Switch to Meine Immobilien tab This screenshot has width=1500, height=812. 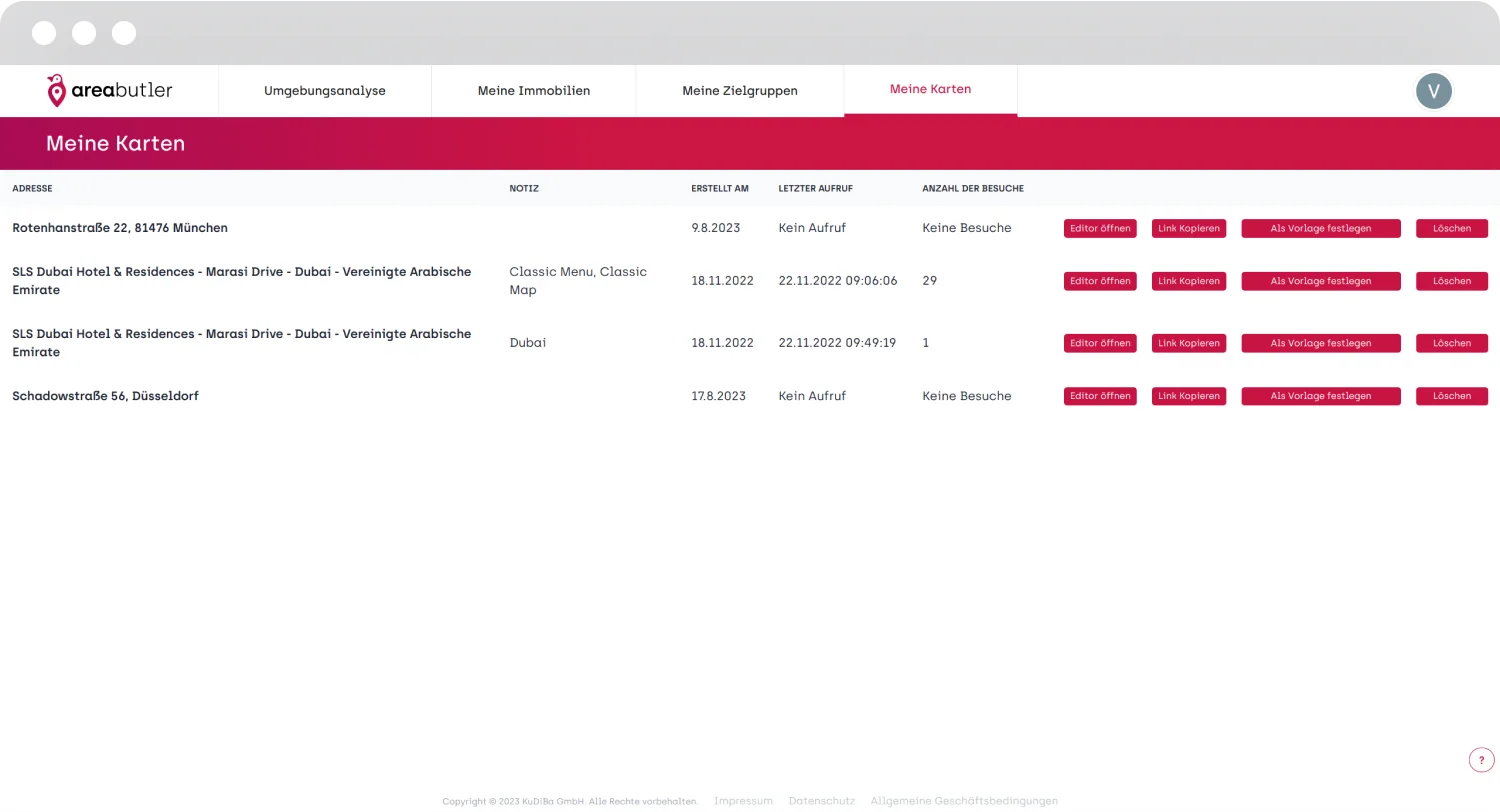[x=534, y=91]
